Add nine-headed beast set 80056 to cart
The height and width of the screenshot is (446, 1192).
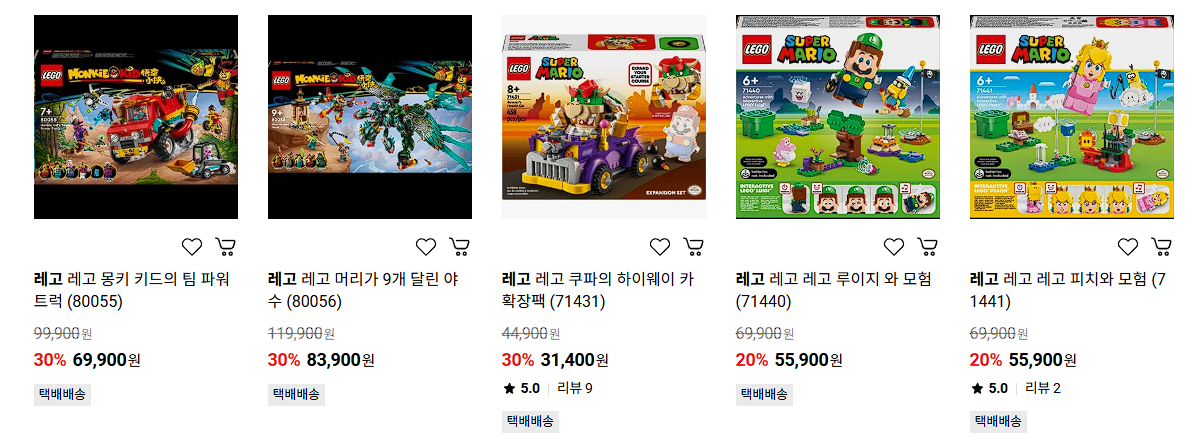pyautogui.click(x=459, y=246)
